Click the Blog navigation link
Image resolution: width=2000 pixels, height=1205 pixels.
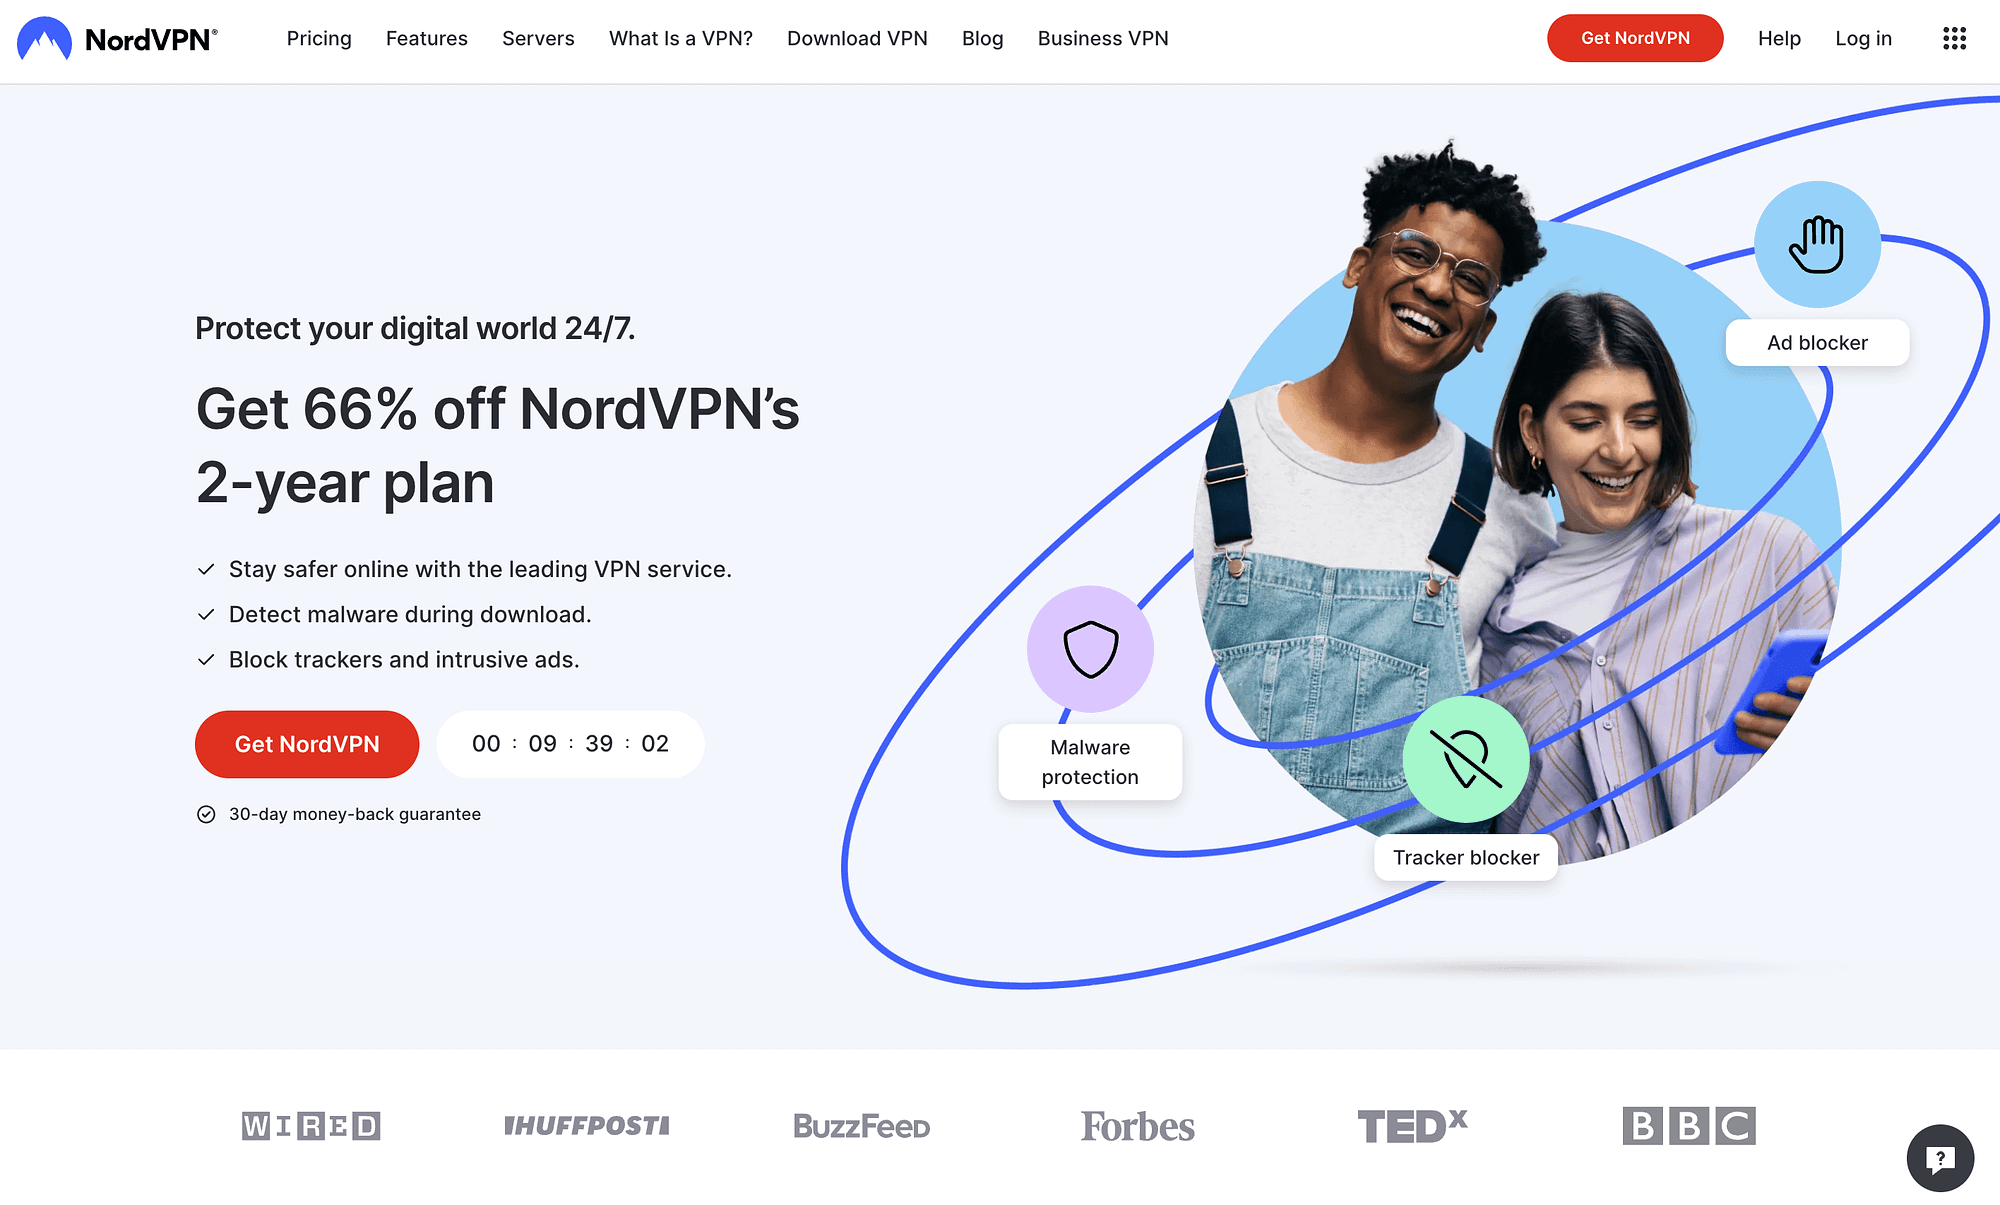tap(979, 39)
